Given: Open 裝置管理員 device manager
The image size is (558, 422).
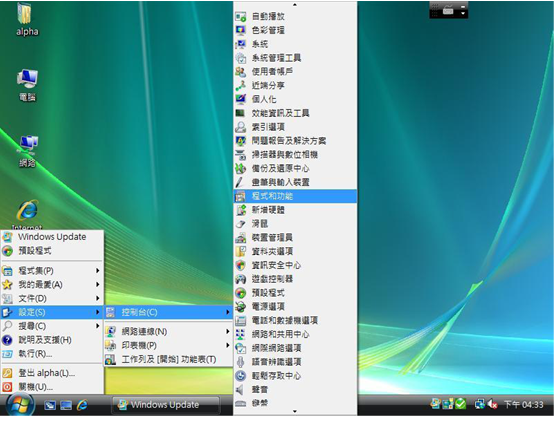Looking at the screenshot, I should tap(295, 238).
